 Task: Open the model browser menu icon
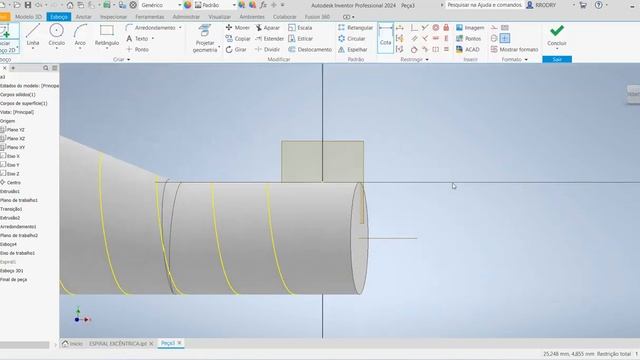point(55,68)
